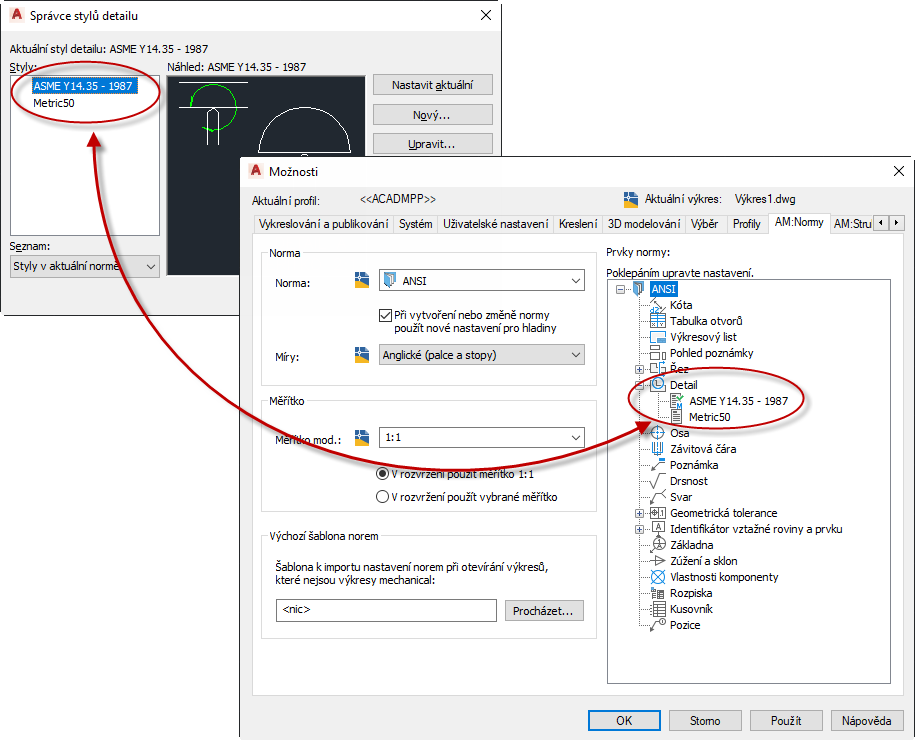The image size is (915, 740).
Task: Click the Detail circle icon
Action: coord(658,385)
